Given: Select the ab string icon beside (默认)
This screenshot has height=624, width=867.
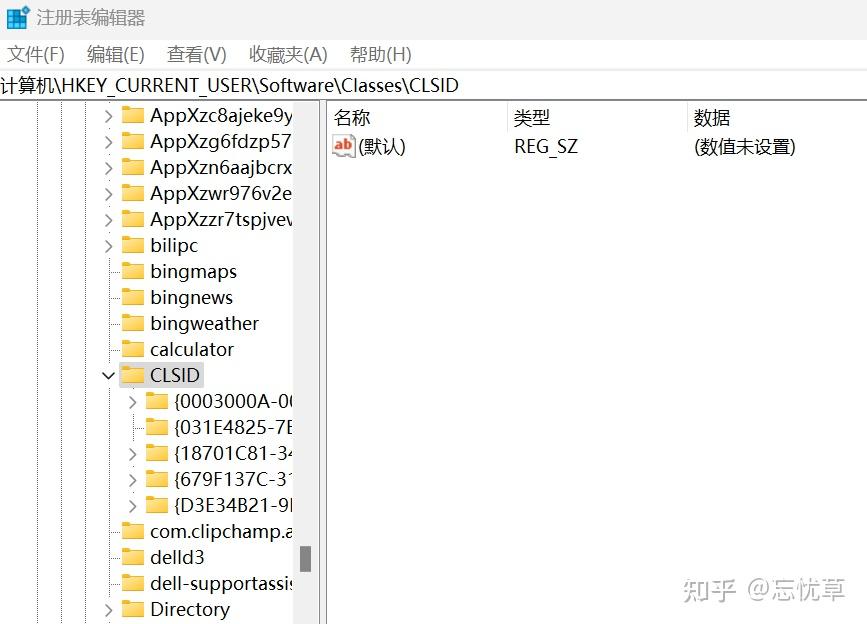Looking at the screenshot, I should (343, 146).
